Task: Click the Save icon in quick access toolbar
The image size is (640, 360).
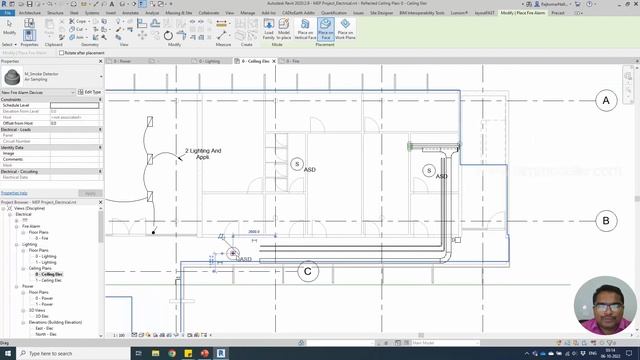Action: [x=29, y=4]
